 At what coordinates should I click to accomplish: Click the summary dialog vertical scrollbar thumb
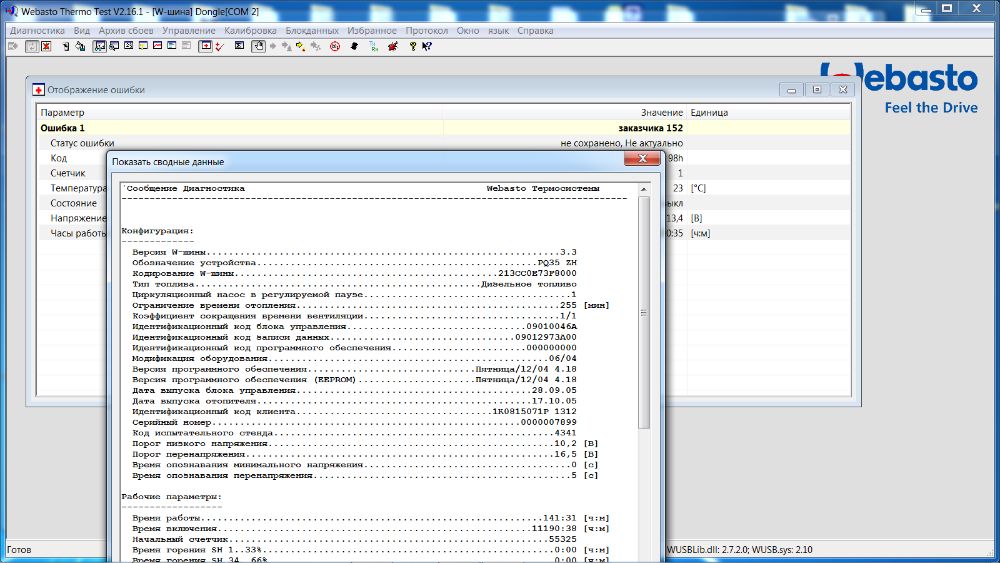[643, 312]
